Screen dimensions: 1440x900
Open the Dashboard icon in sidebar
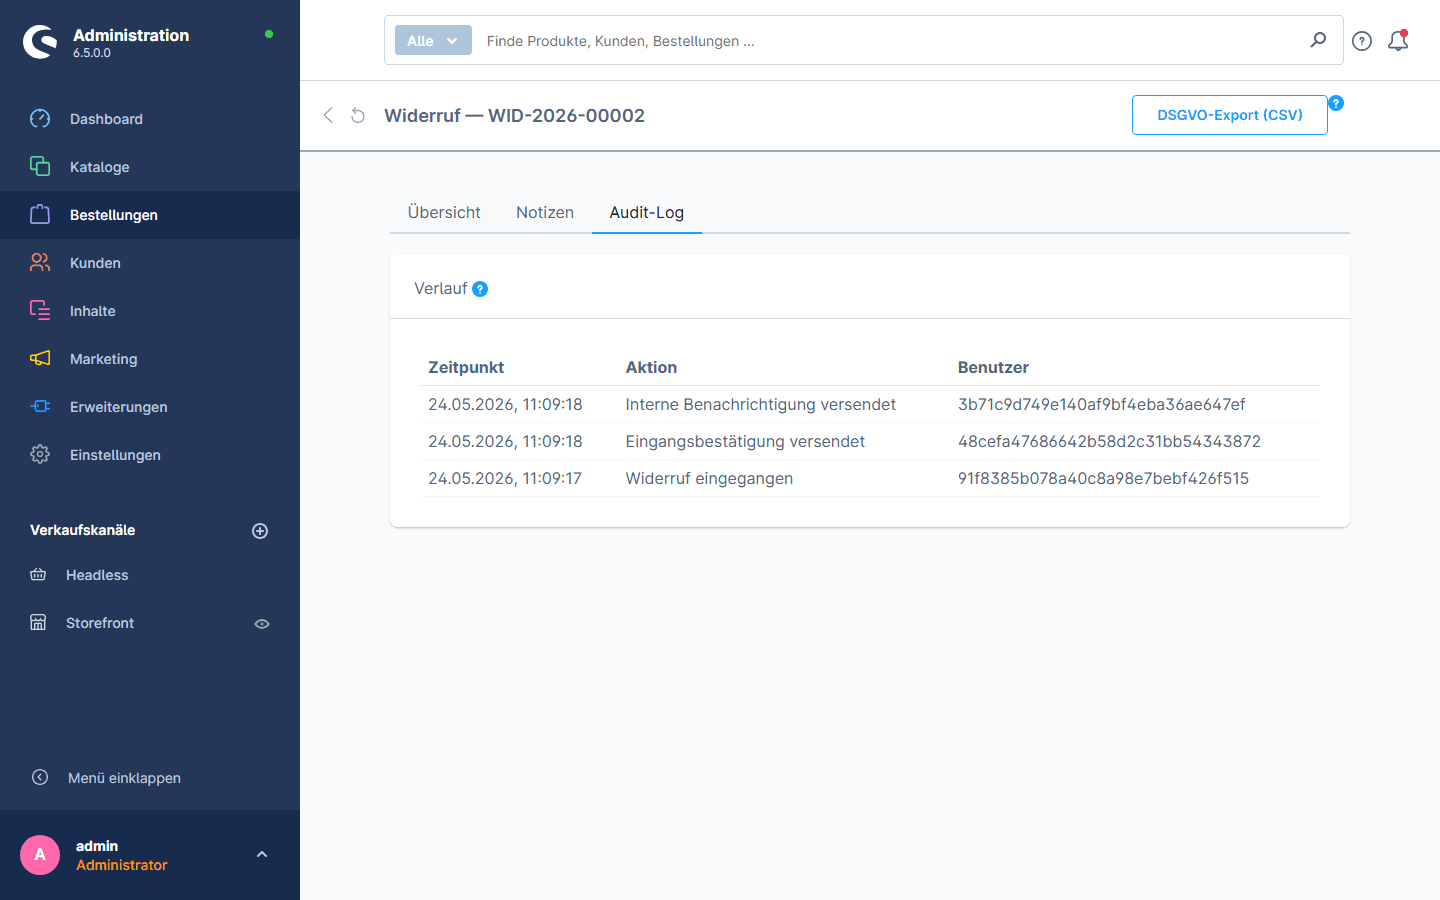(x=40, y=119)
